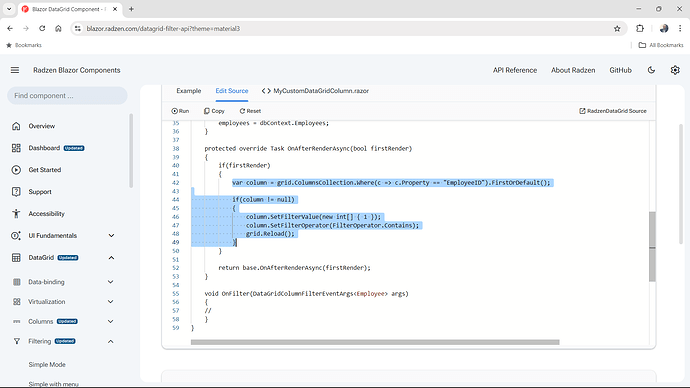Click the Data-binding icon
Viewport: 690px width, 388px height.
tap(17, 282)
